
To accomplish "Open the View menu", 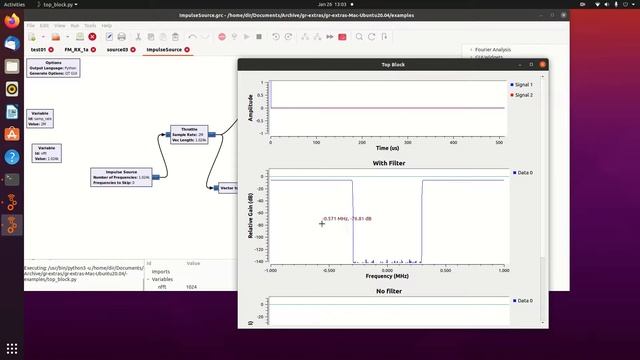I will tap(60, 25).
